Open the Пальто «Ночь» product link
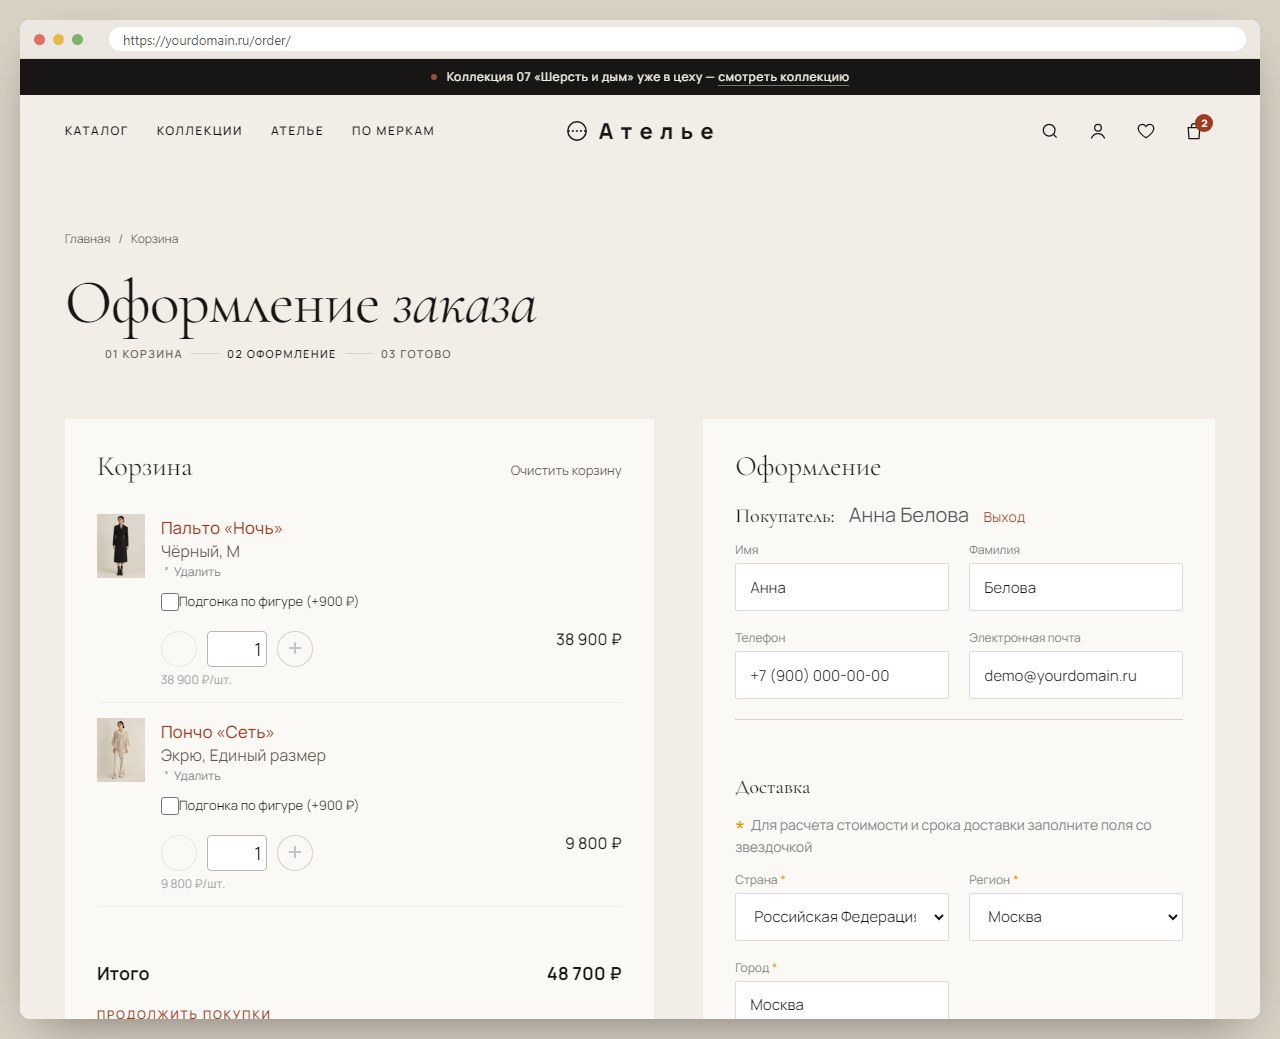Screen dimensions: 1280x1039 pos(222,528)
